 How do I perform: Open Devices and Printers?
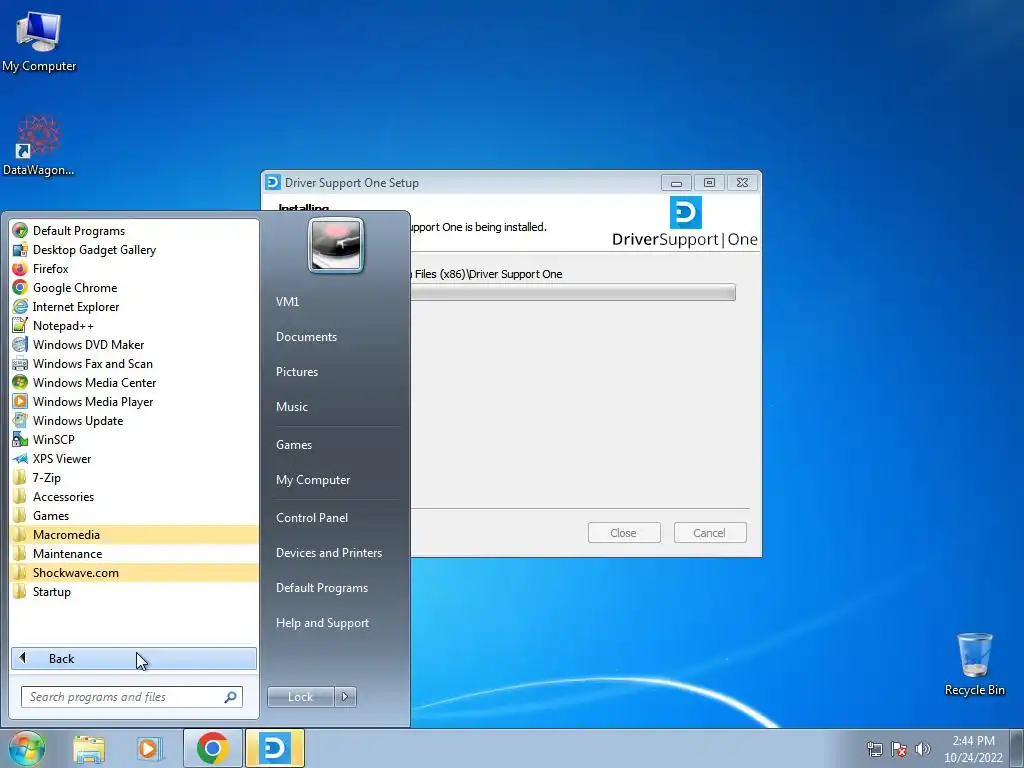coord(328,552)
